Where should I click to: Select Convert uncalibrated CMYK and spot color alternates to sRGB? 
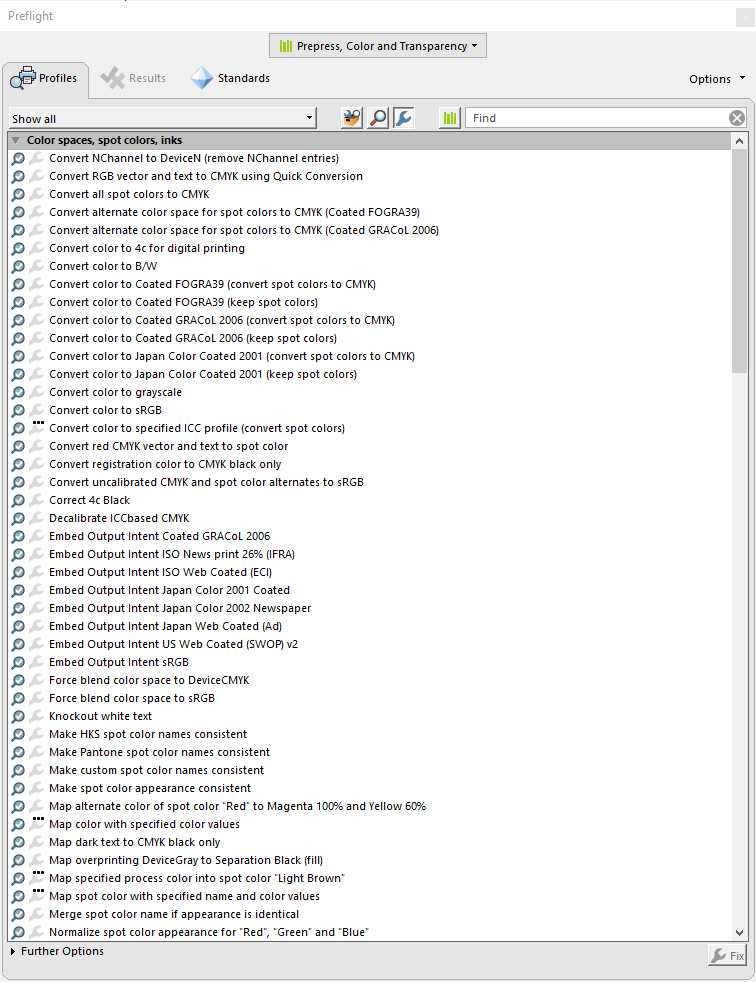207,482
